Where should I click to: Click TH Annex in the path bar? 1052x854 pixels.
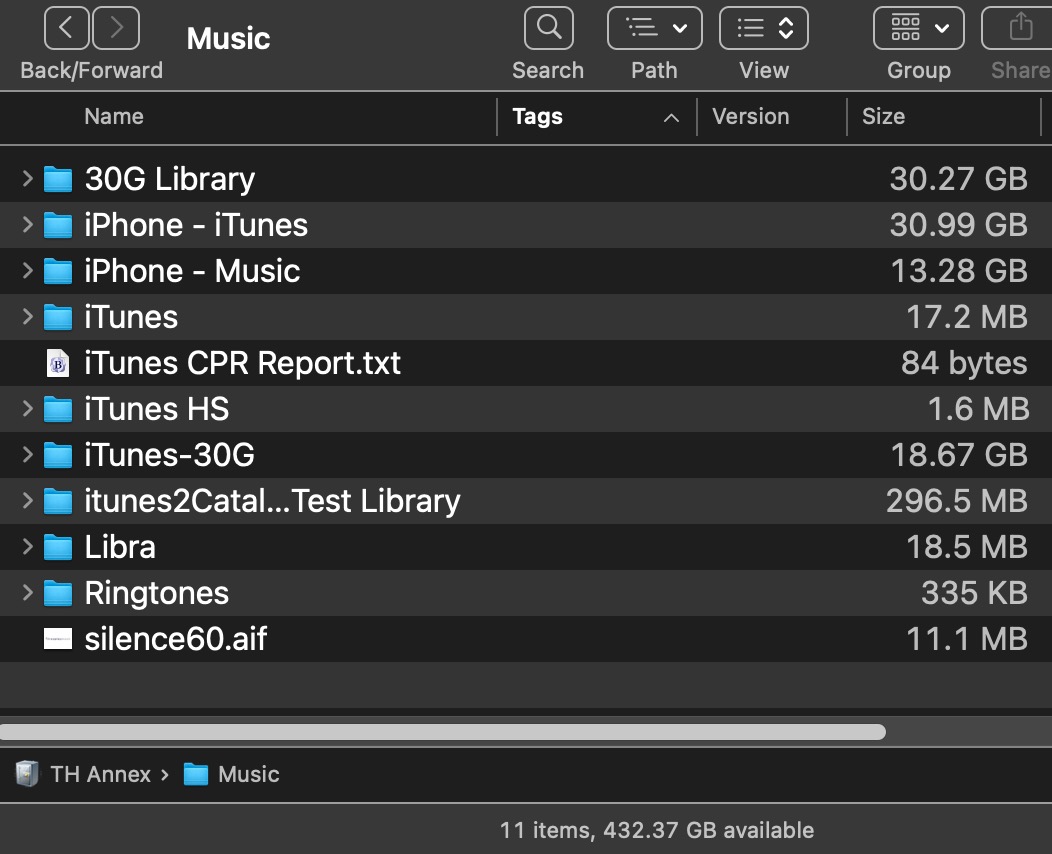[x=101, y=774]
